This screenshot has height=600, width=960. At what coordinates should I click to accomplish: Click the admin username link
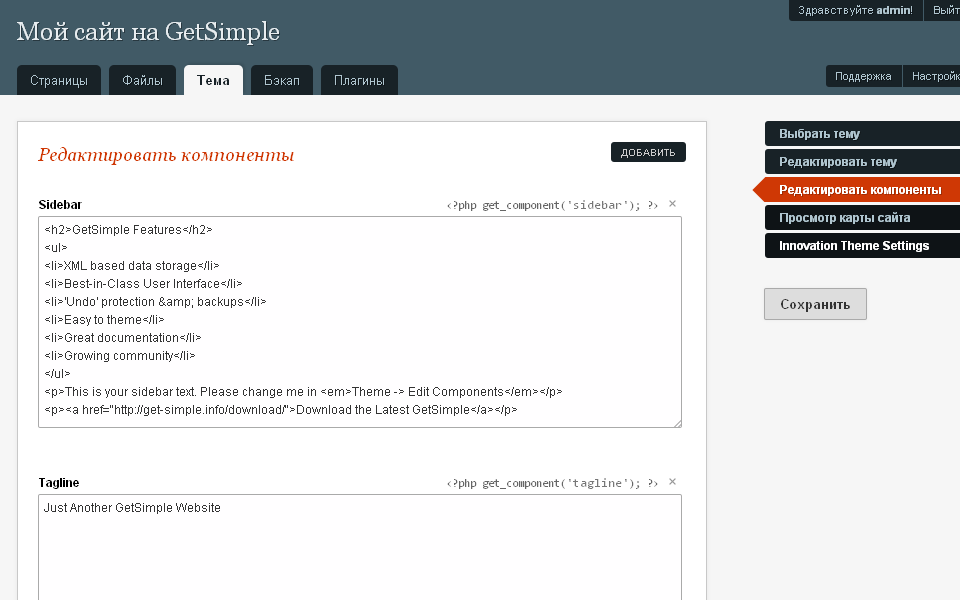(893, 10)
